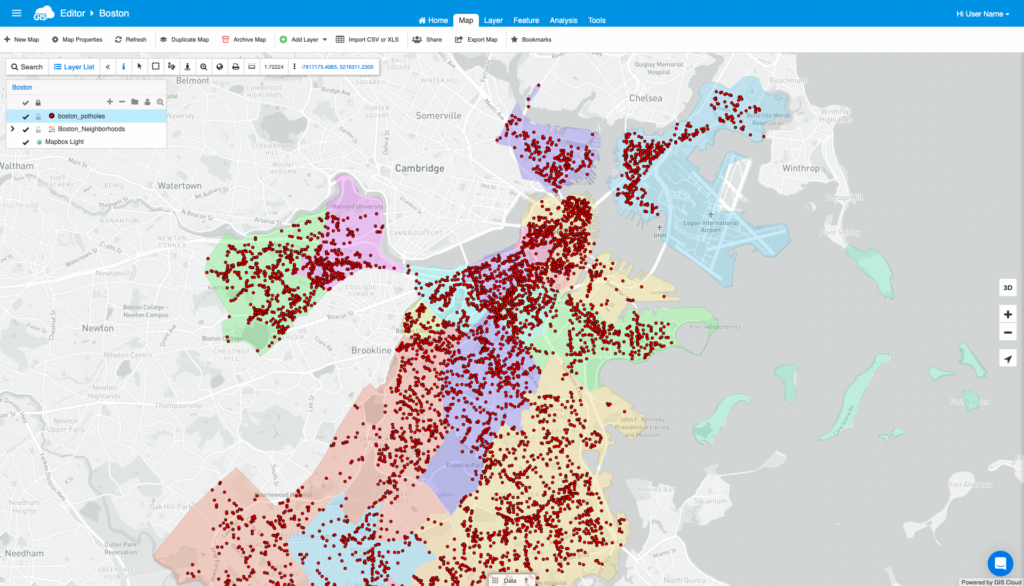Click the GPS location pin tool
The width and height of the screenshot is (1024, 586).
pyautogui.click(x=186, y=66)
